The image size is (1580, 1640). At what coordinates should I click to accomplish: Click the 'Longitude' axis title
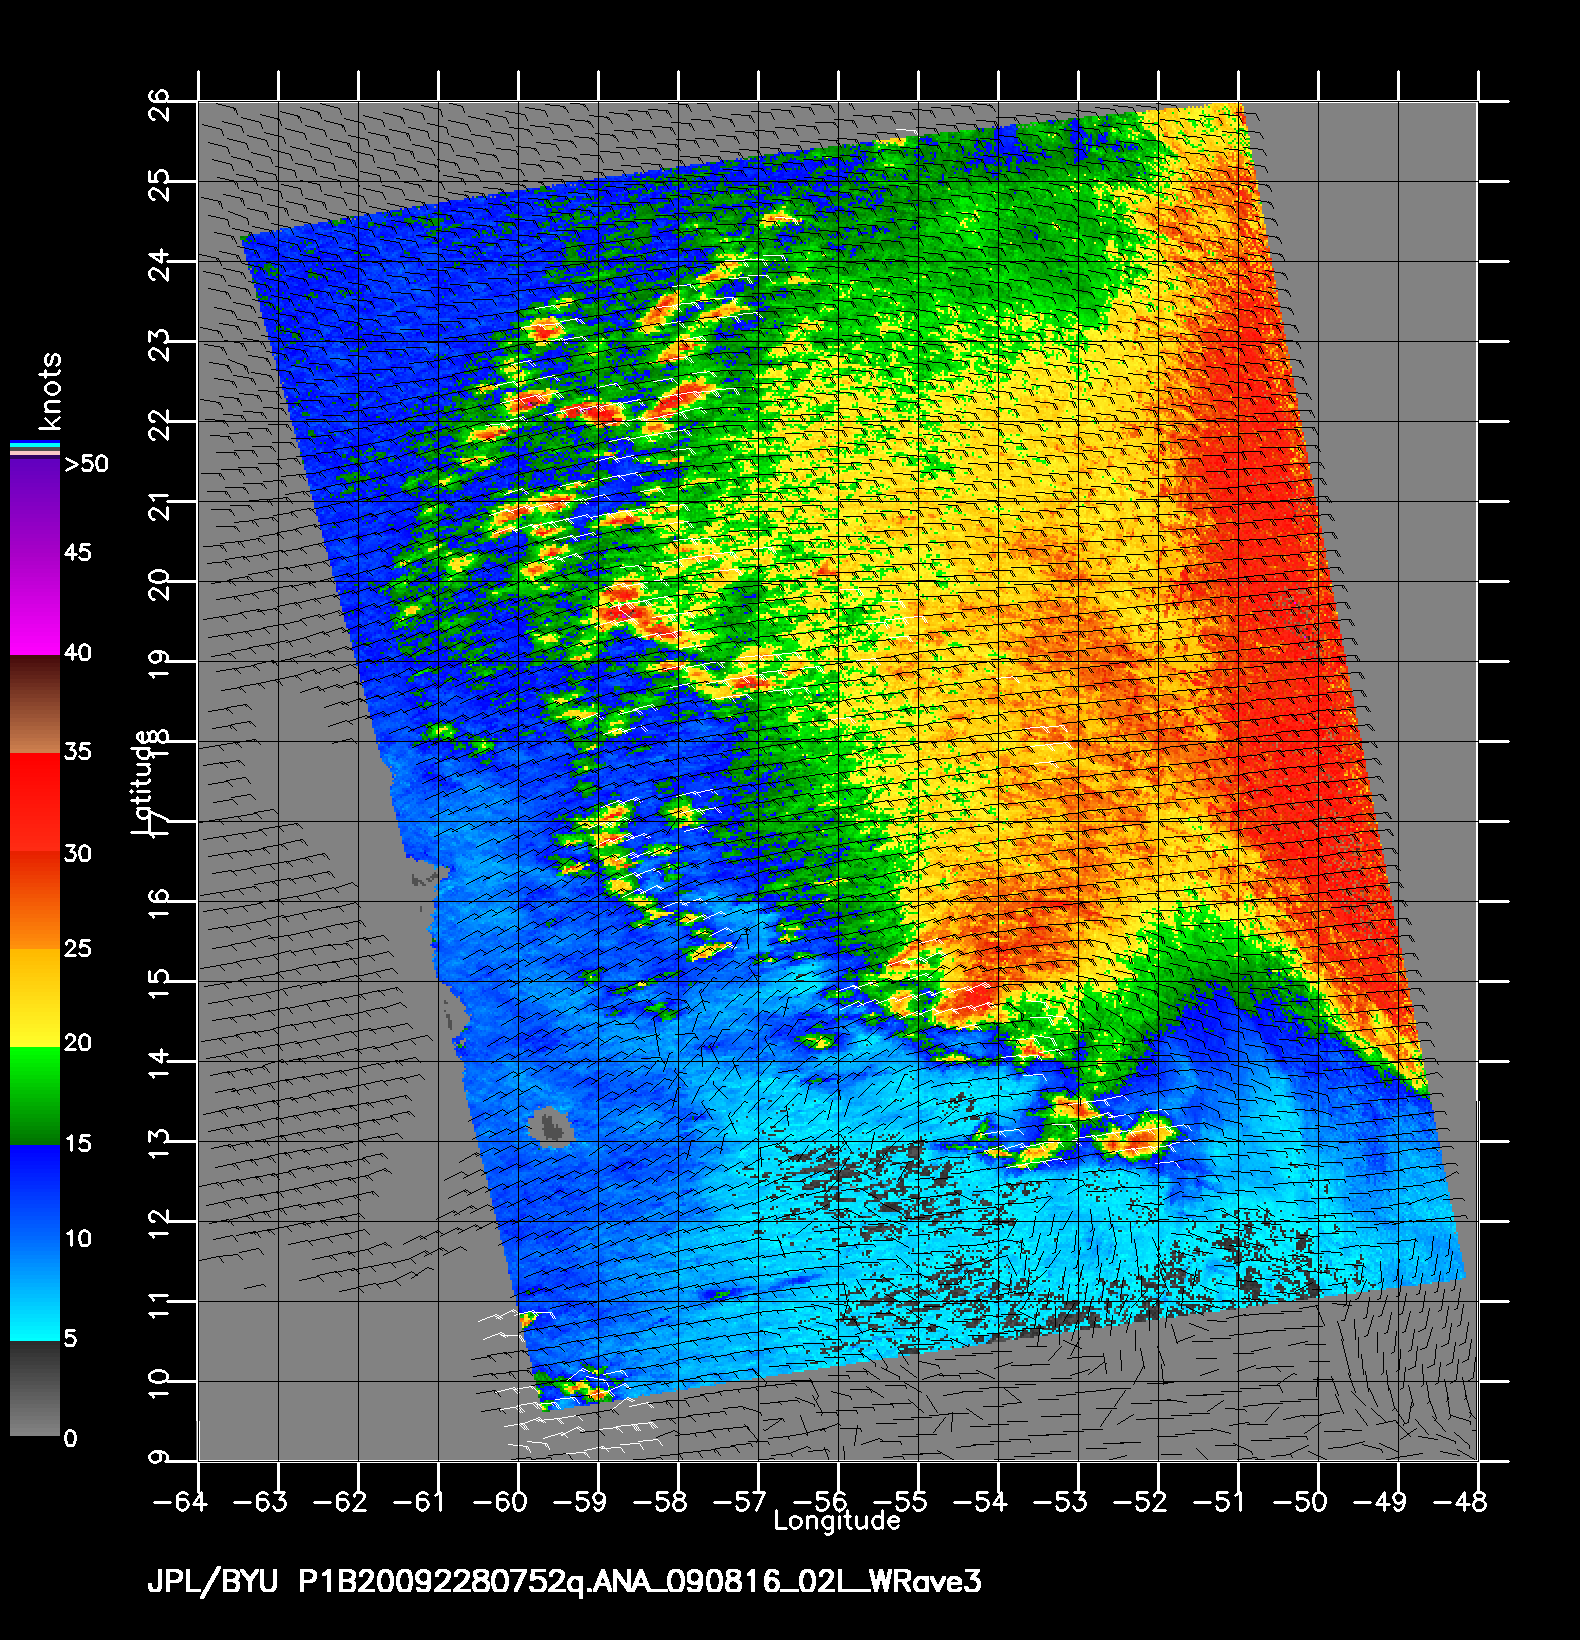(x=837, y=1521)
